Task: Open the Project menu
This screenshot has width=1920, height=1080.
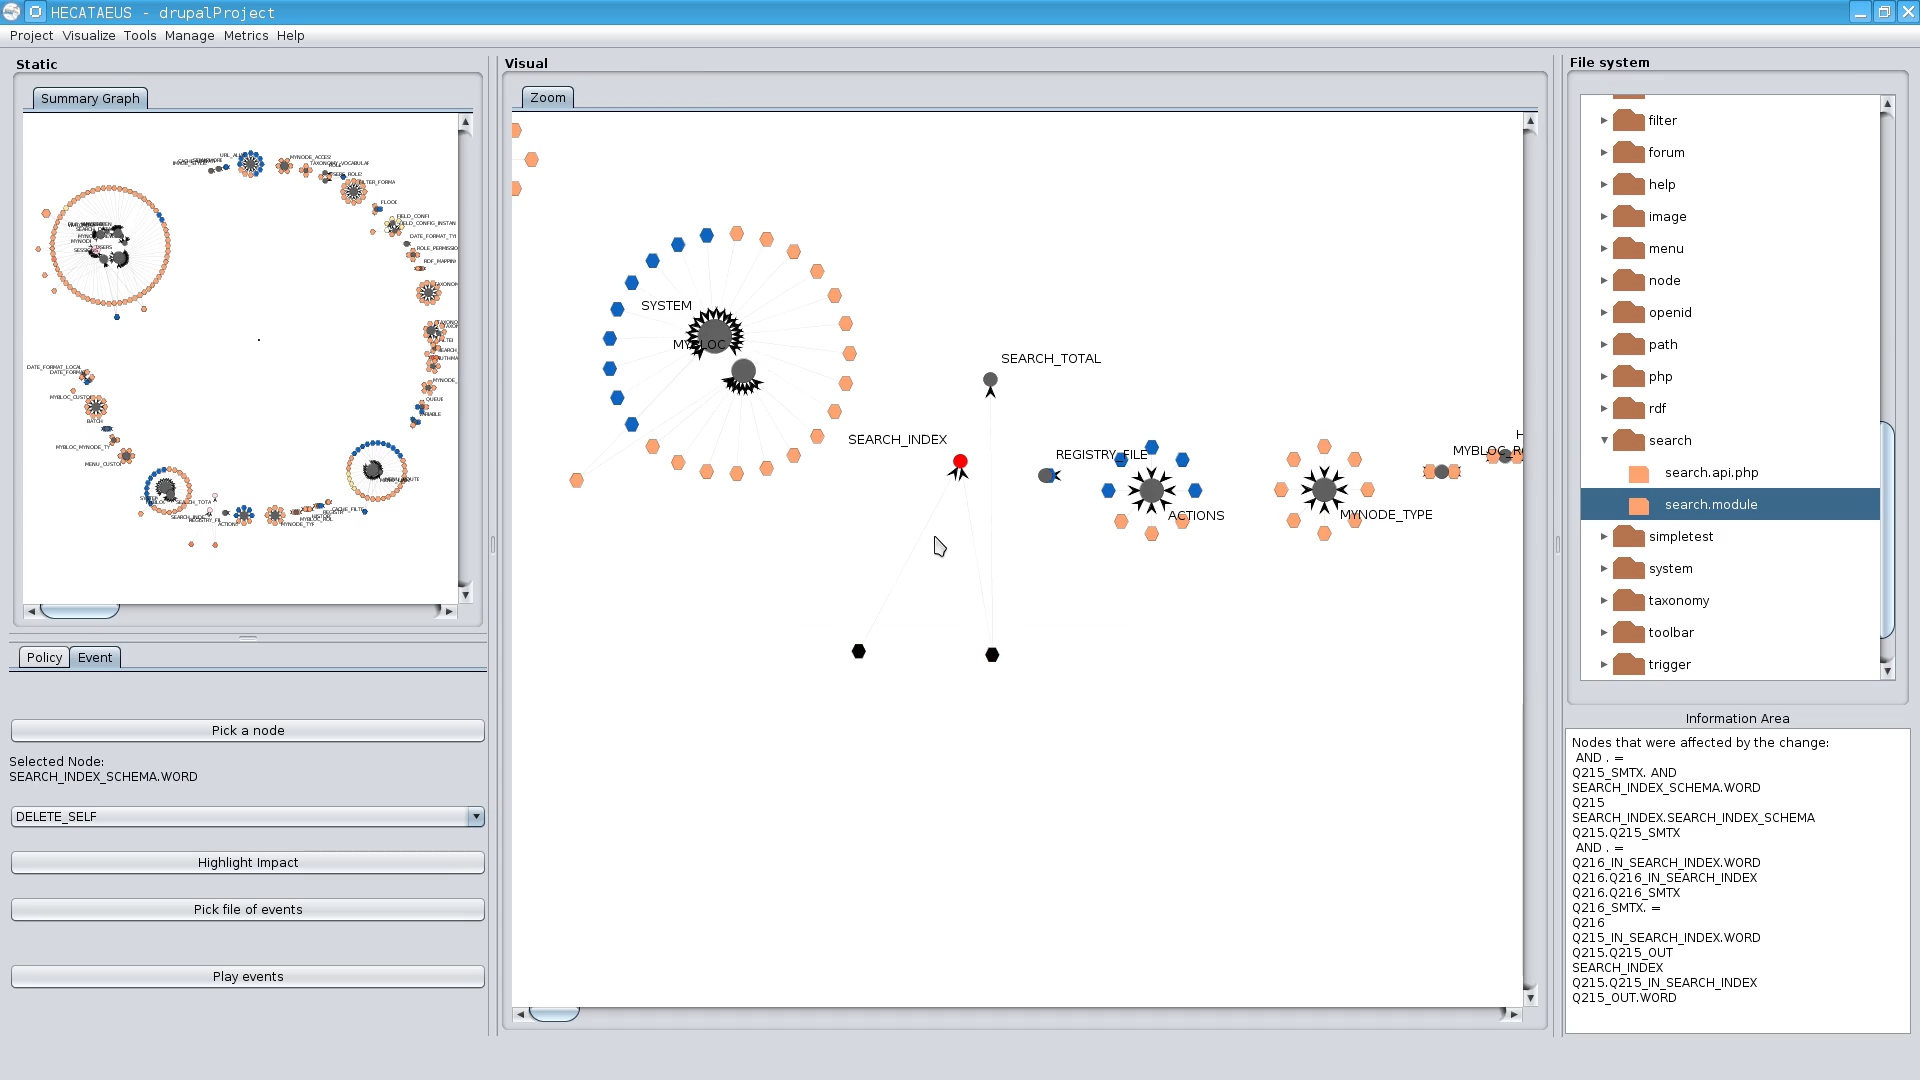Action: click(31, 35)
